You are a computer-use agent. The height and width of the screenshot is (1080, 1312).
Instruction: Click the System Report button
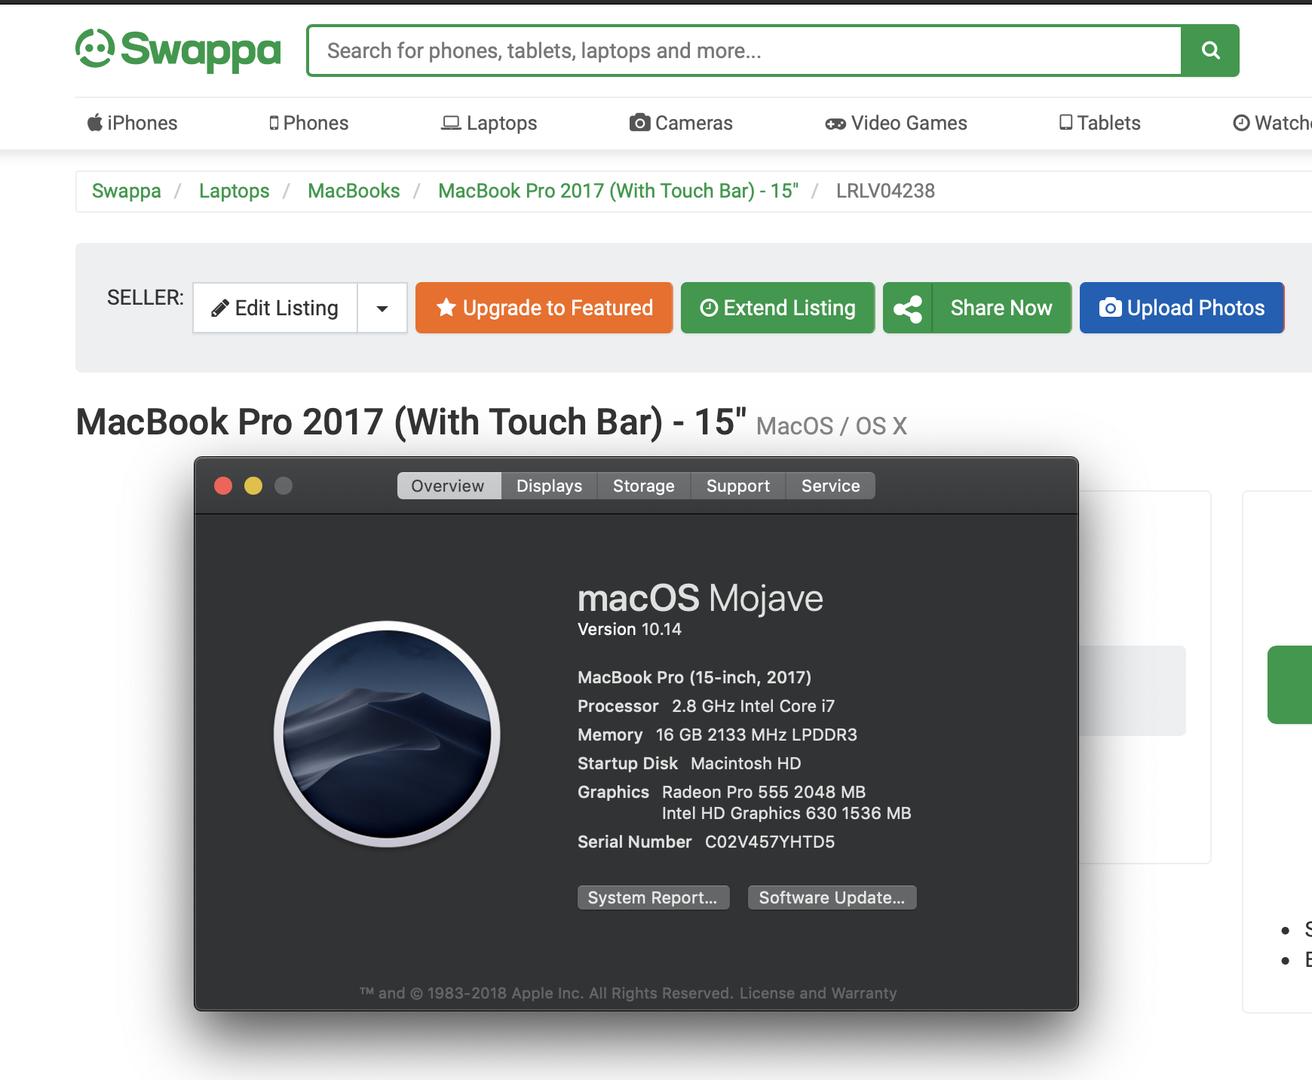pos(653,898)
